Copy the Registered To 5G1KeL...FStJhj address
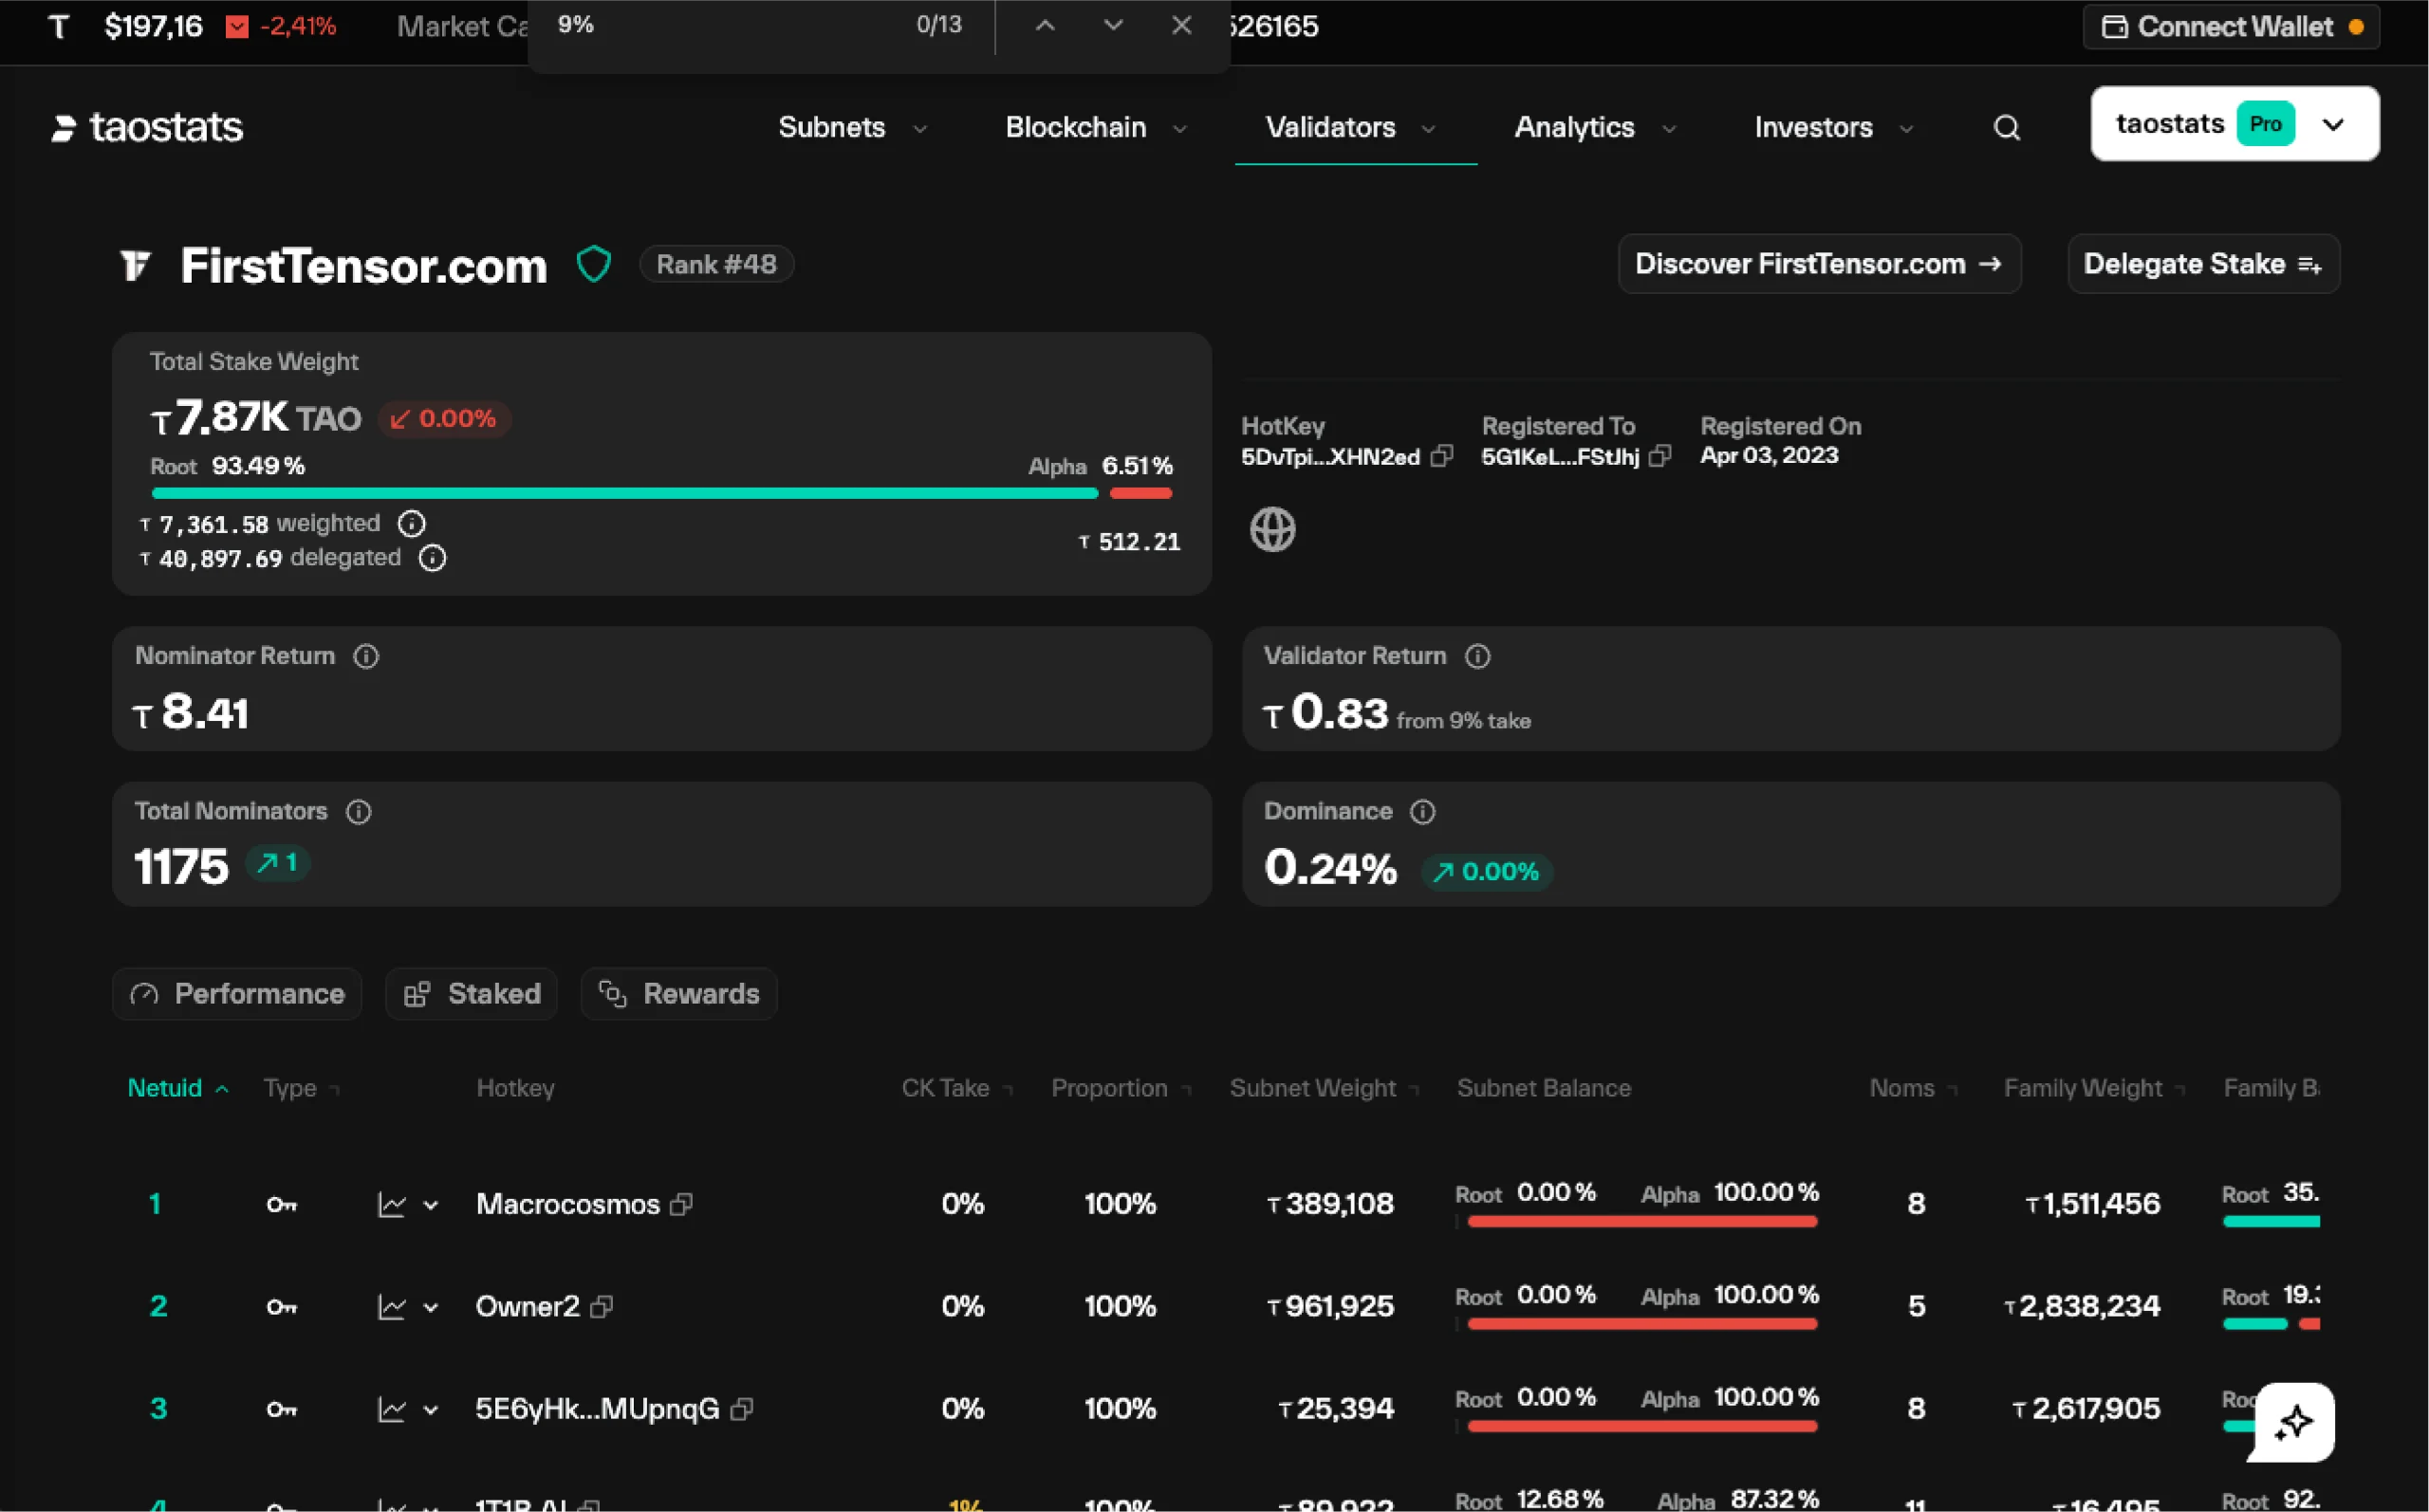This screenshot has width=2429, height=1512. pos(1660,456)
